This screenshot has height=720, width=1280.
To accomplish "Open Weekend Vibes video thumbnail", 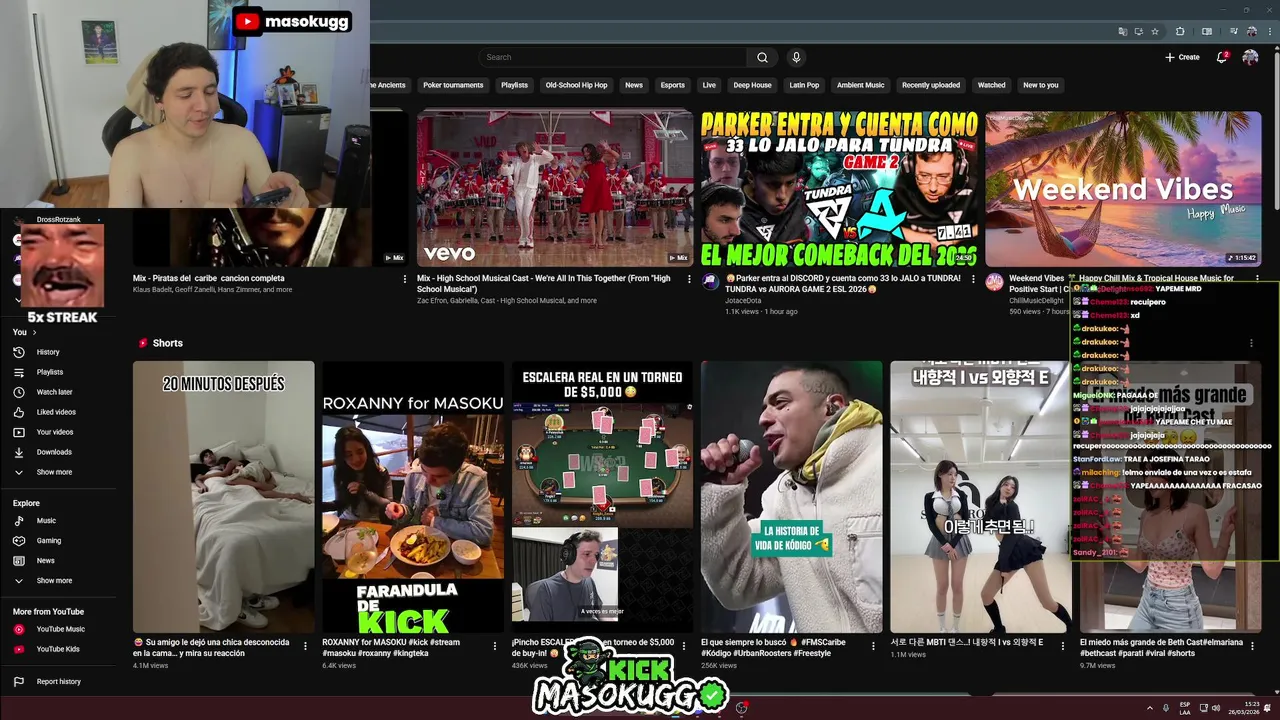I will tap(1123, 188).
